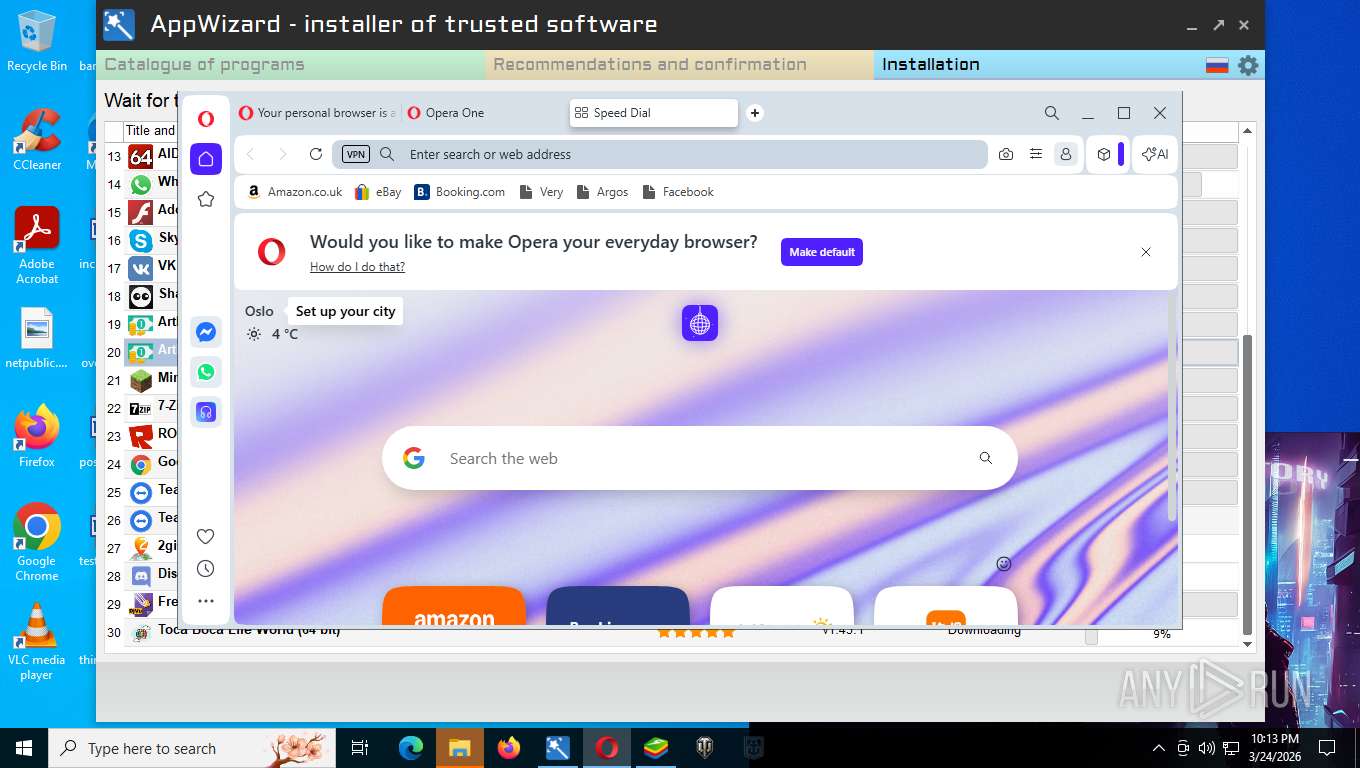
Task: Open eBay bookmark
Action: pos(378,192)
